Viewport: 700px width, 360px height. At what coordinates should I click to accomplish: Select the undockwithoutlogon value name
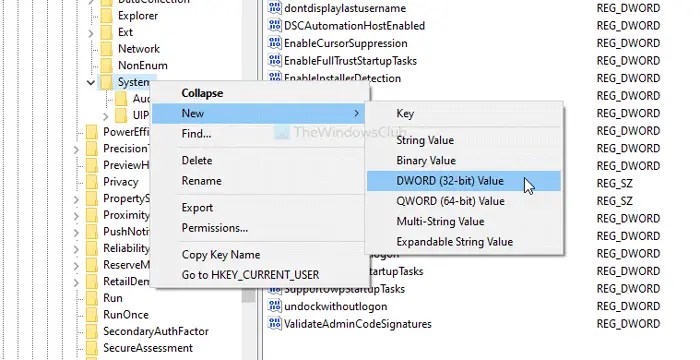coord(336,306)
